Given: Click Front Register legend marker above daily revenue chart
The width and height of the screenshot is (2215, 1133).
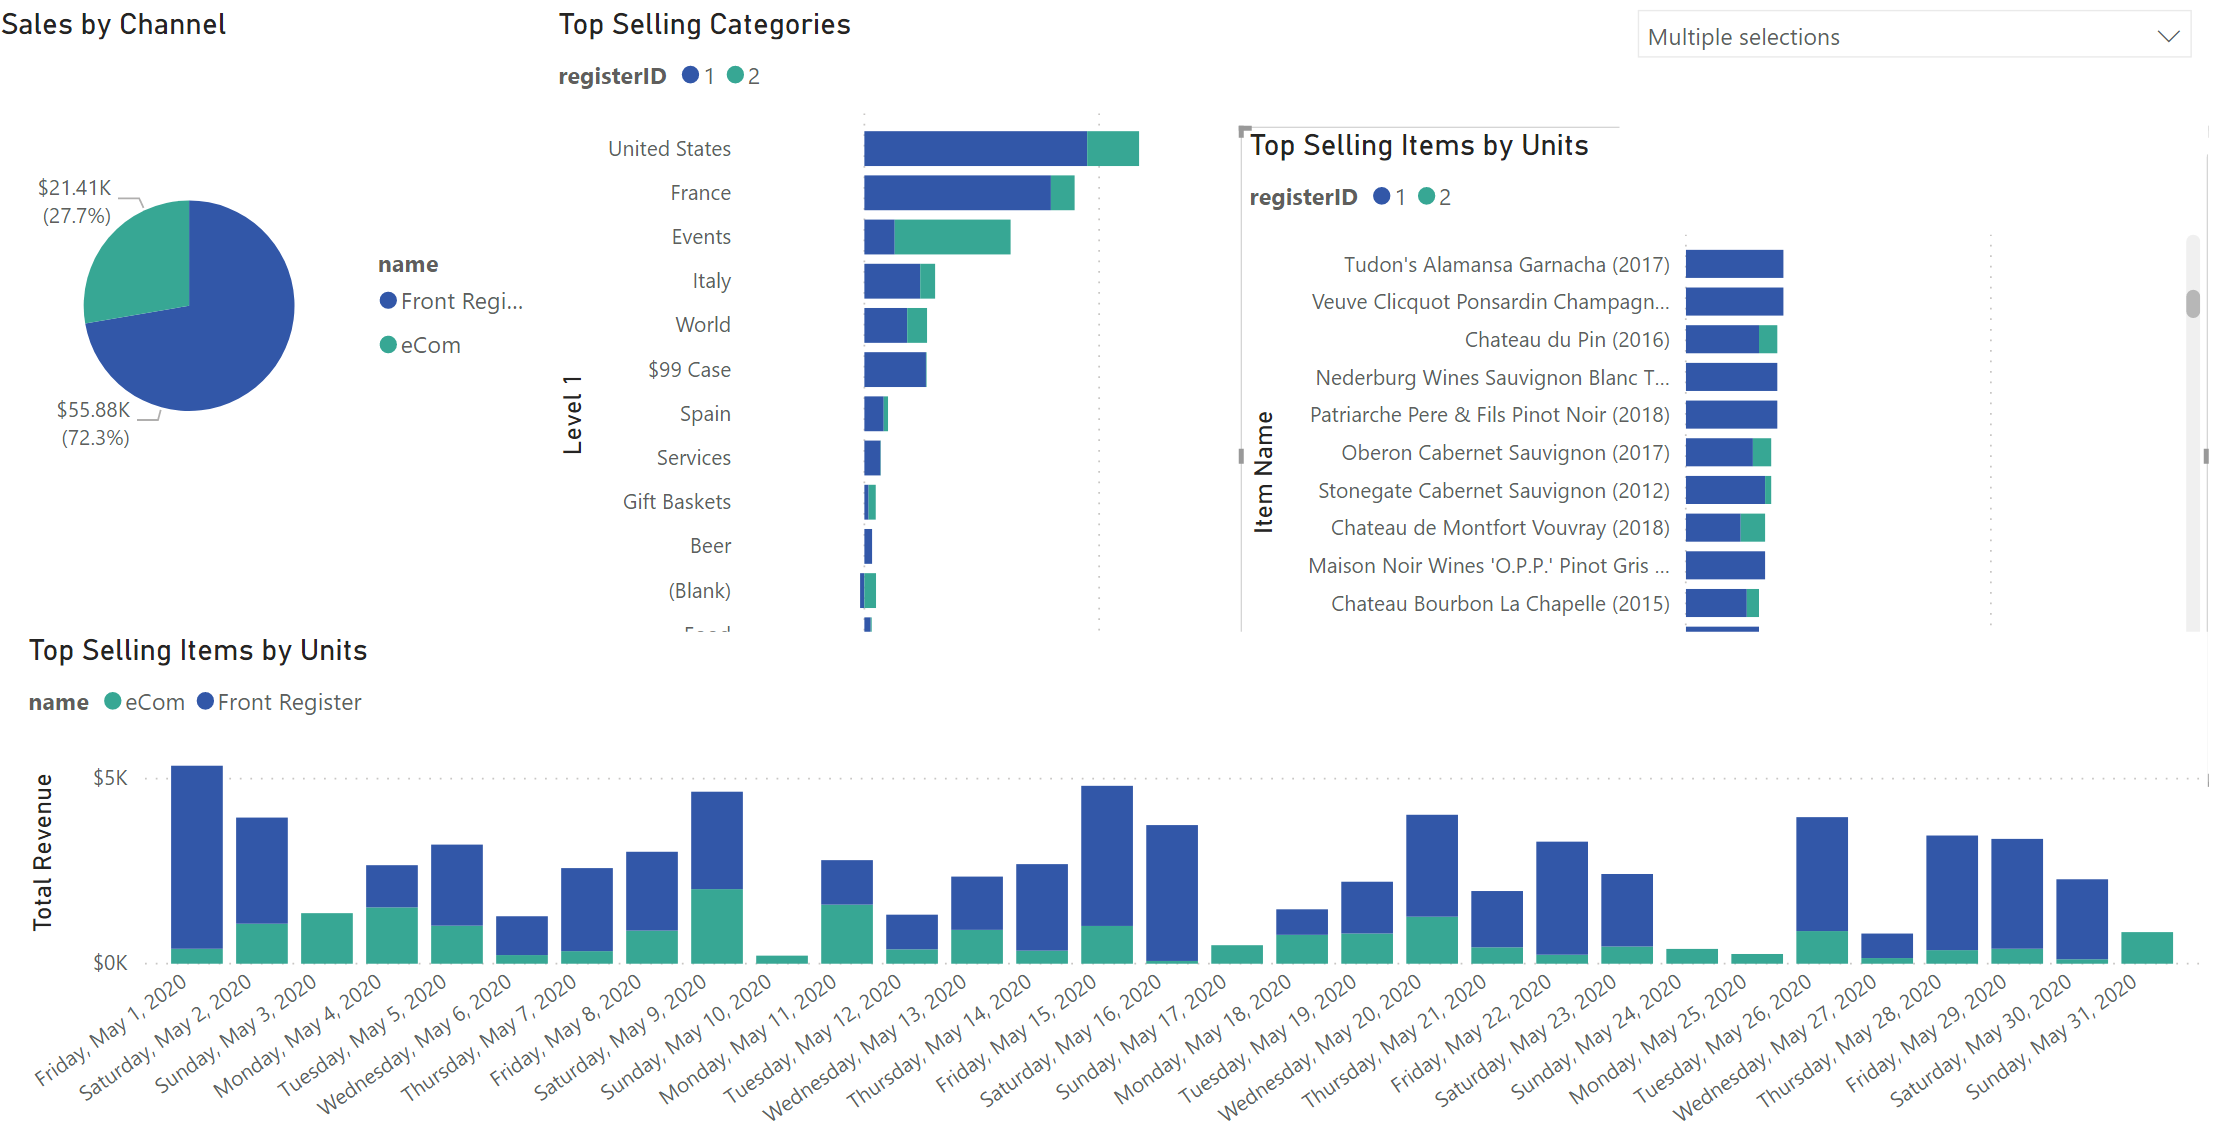Looking at the screenshot, I should coord(206,701).
